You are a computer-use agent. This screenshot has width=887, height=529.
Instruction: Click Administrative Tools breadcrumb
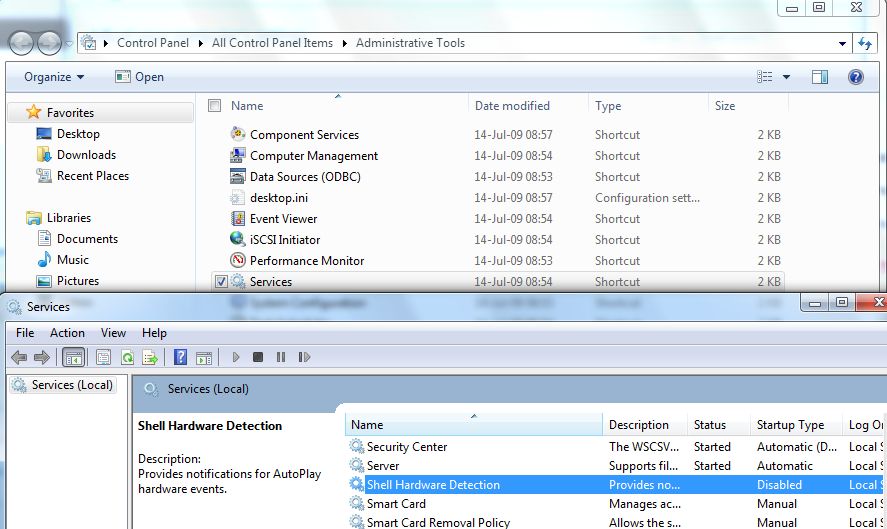tap(410, 43)
